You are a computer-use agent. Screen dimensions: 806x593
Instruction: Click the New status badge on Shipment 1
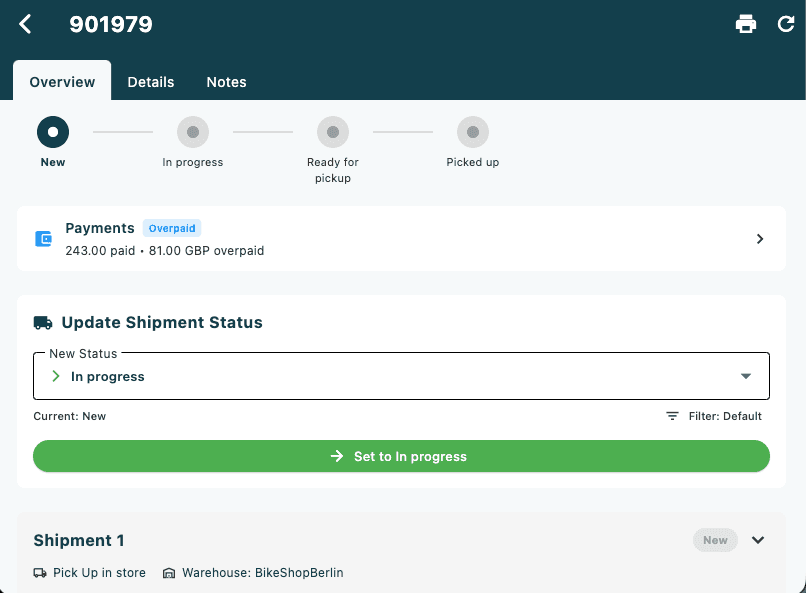(715, 540)
